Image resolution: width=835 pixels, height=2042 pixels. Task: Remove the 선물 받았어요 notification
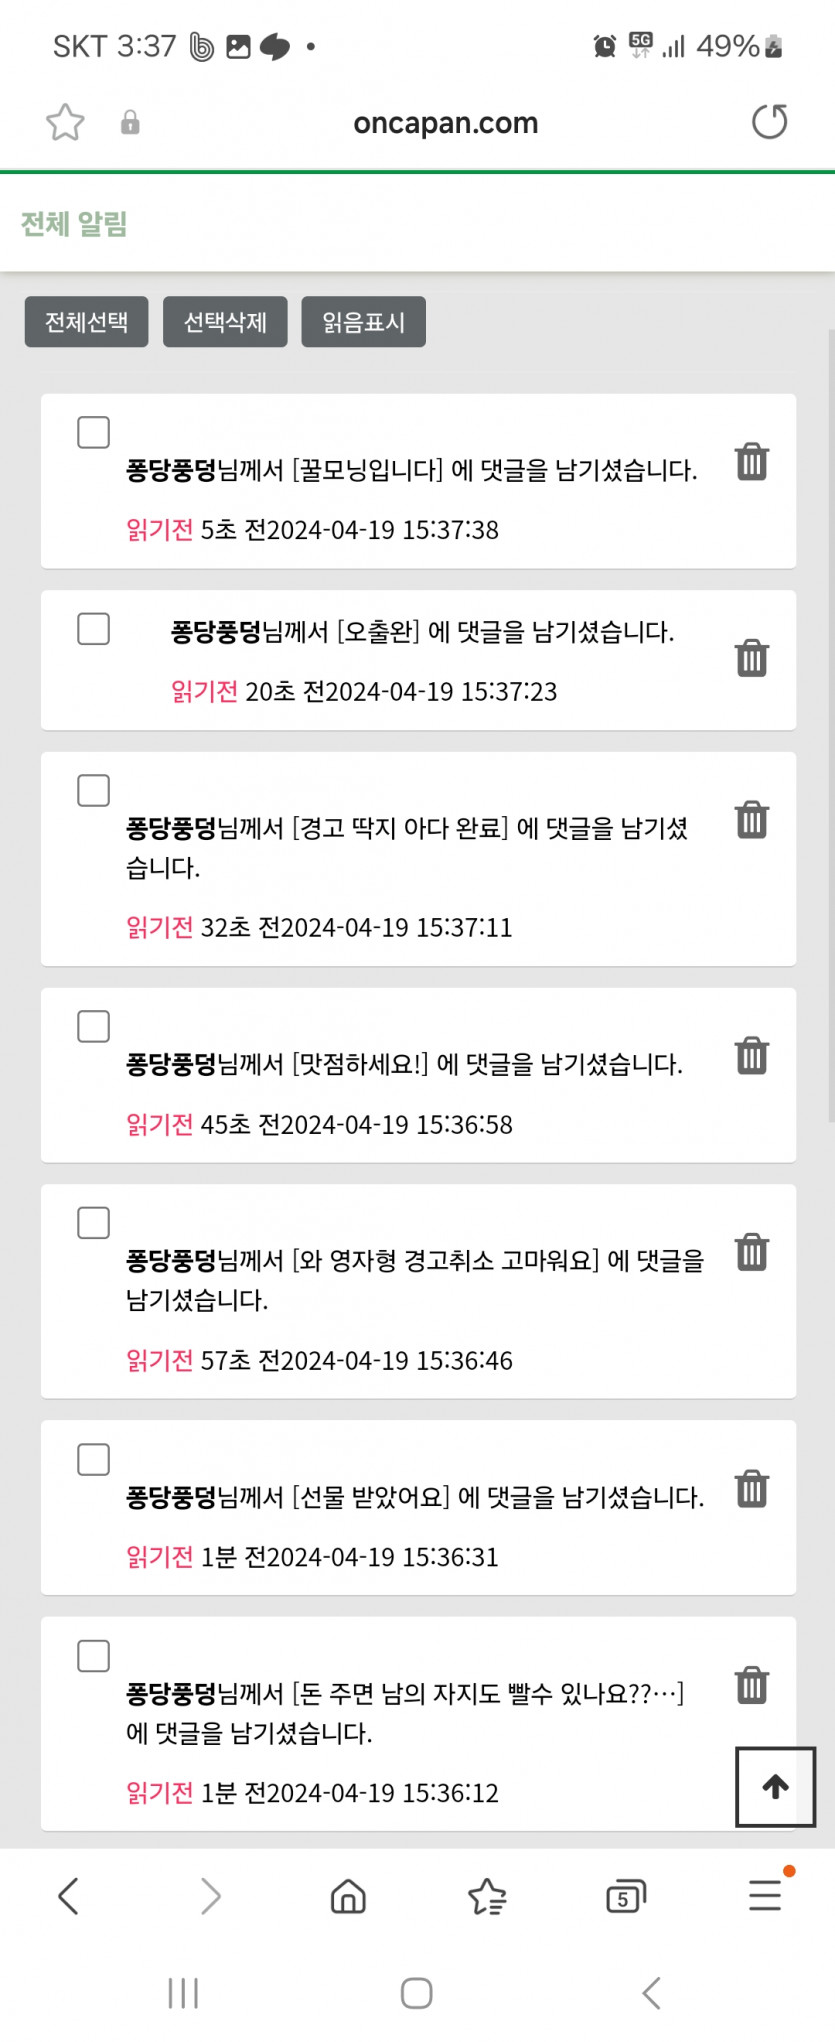click(x=752, y=1488)
